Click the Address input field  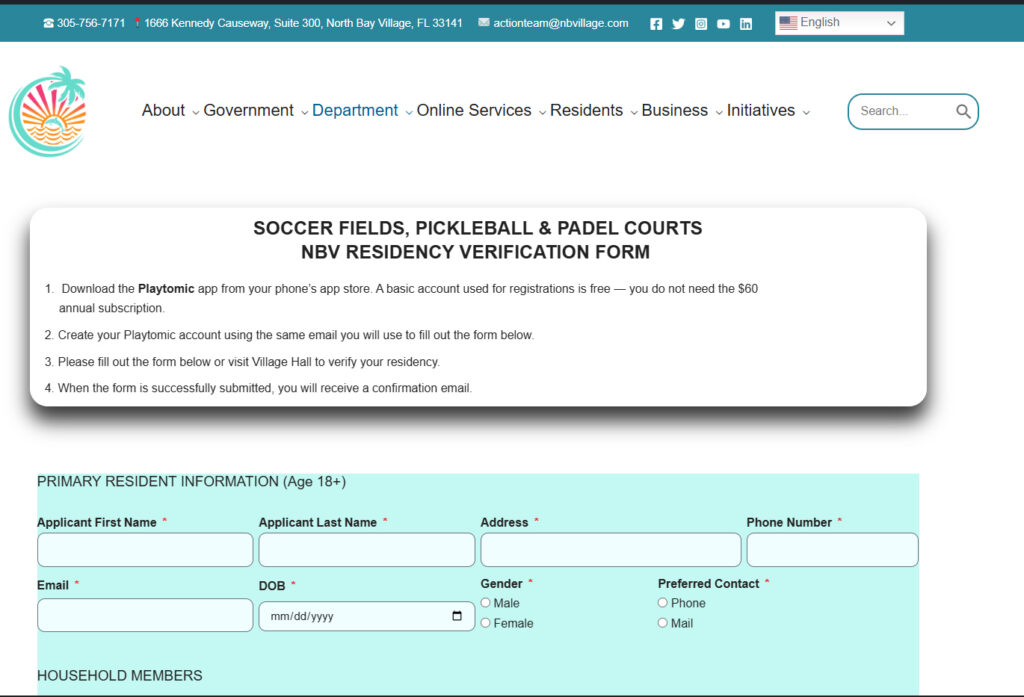[x=611, y=549]
